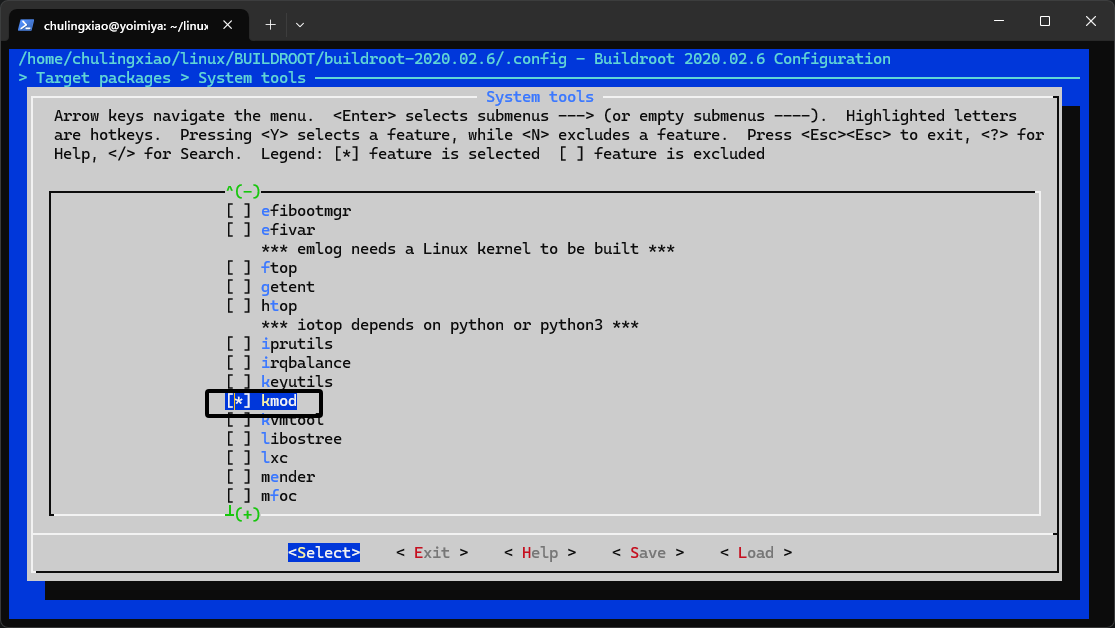
Task: Toggle the getent checkbox
Action: pyautogui.click(x=238, y=287)
